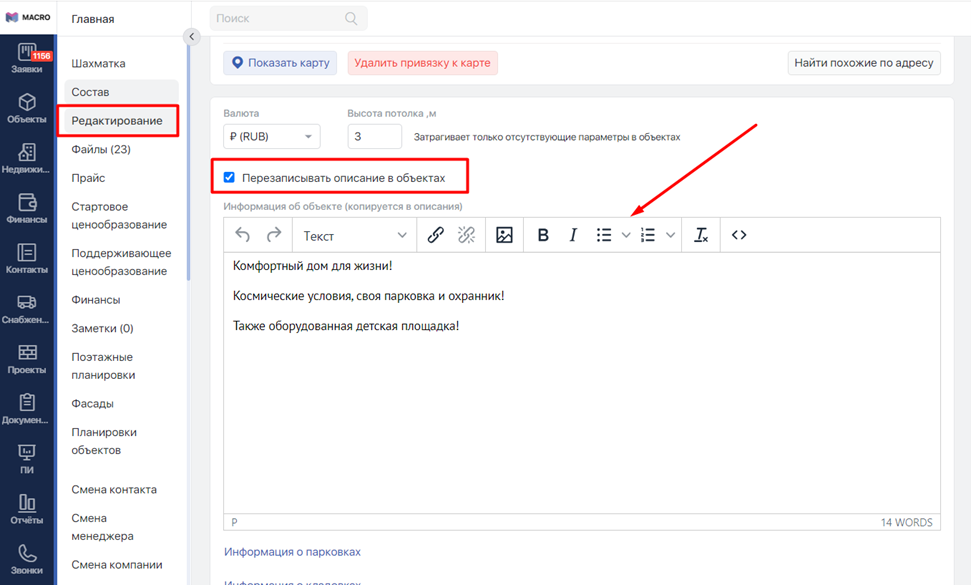Toggle bold formatting in the editor
Image resolution: width=971 pixels, height=585 pixels.
[x=543, y=235]
